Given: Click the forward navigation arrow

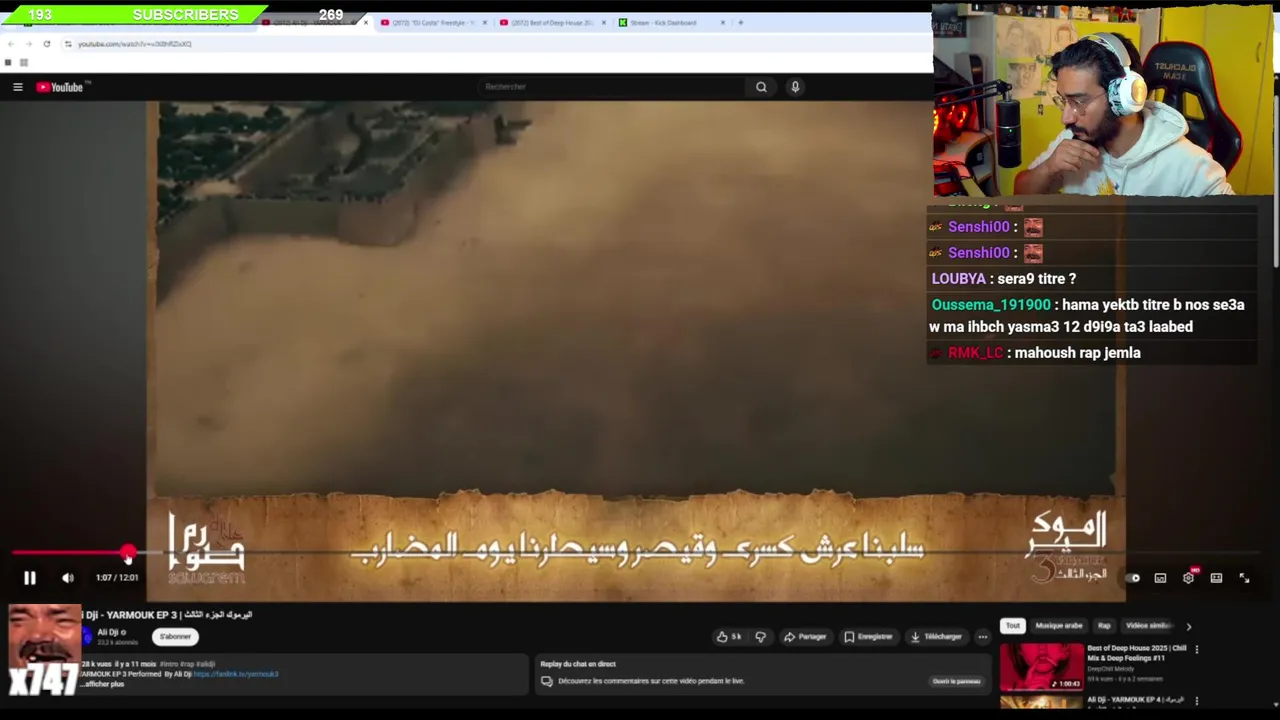Looking at the screenshot, I should click(x=28, y=44).
